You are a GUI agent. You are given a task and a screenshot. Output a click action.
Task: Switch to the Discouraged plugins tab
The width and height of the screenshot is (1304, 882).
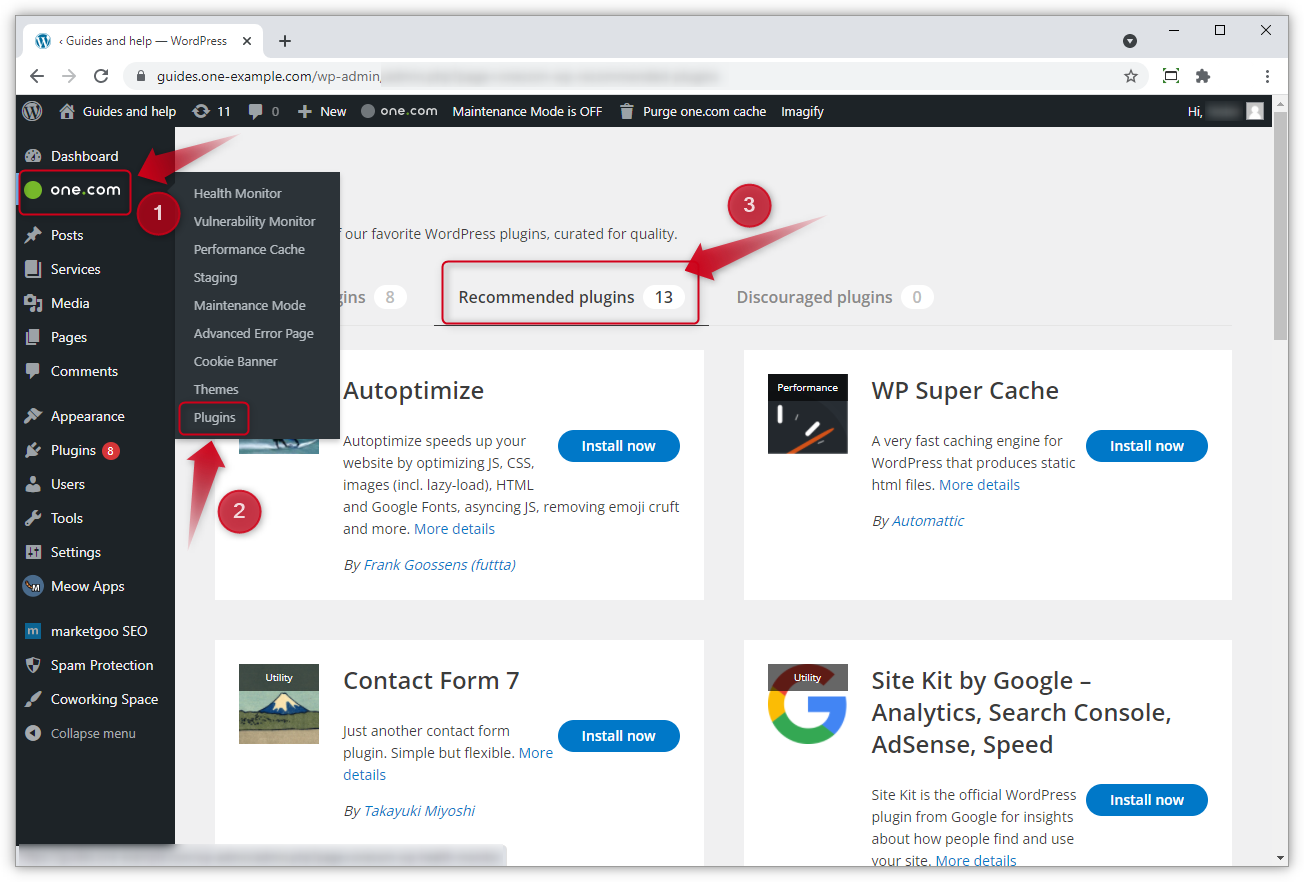814,297
